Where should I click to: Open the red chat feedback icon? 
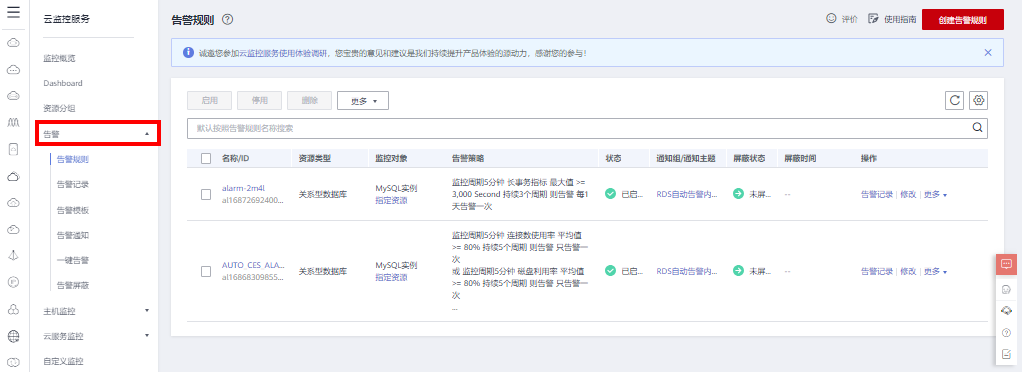point(1006,264)
